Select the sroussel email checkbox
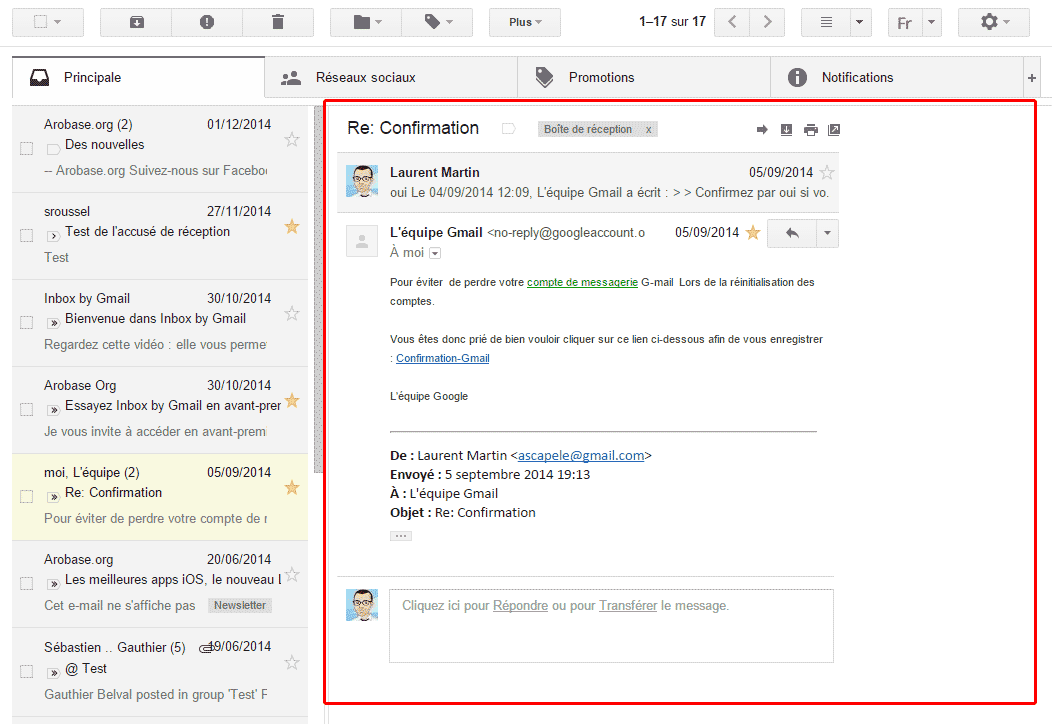1052x724 pixels. [27, 236]
